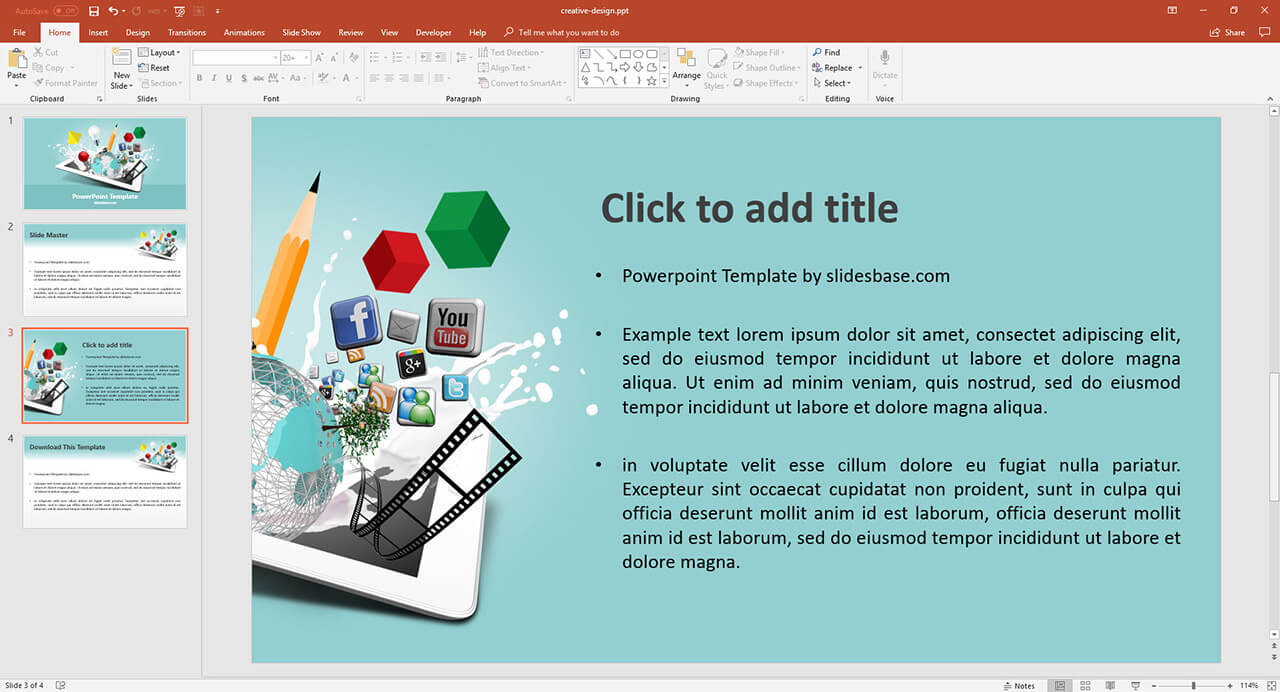Click the Reset slide button
1280x692 pixels.
click(159, 68)
